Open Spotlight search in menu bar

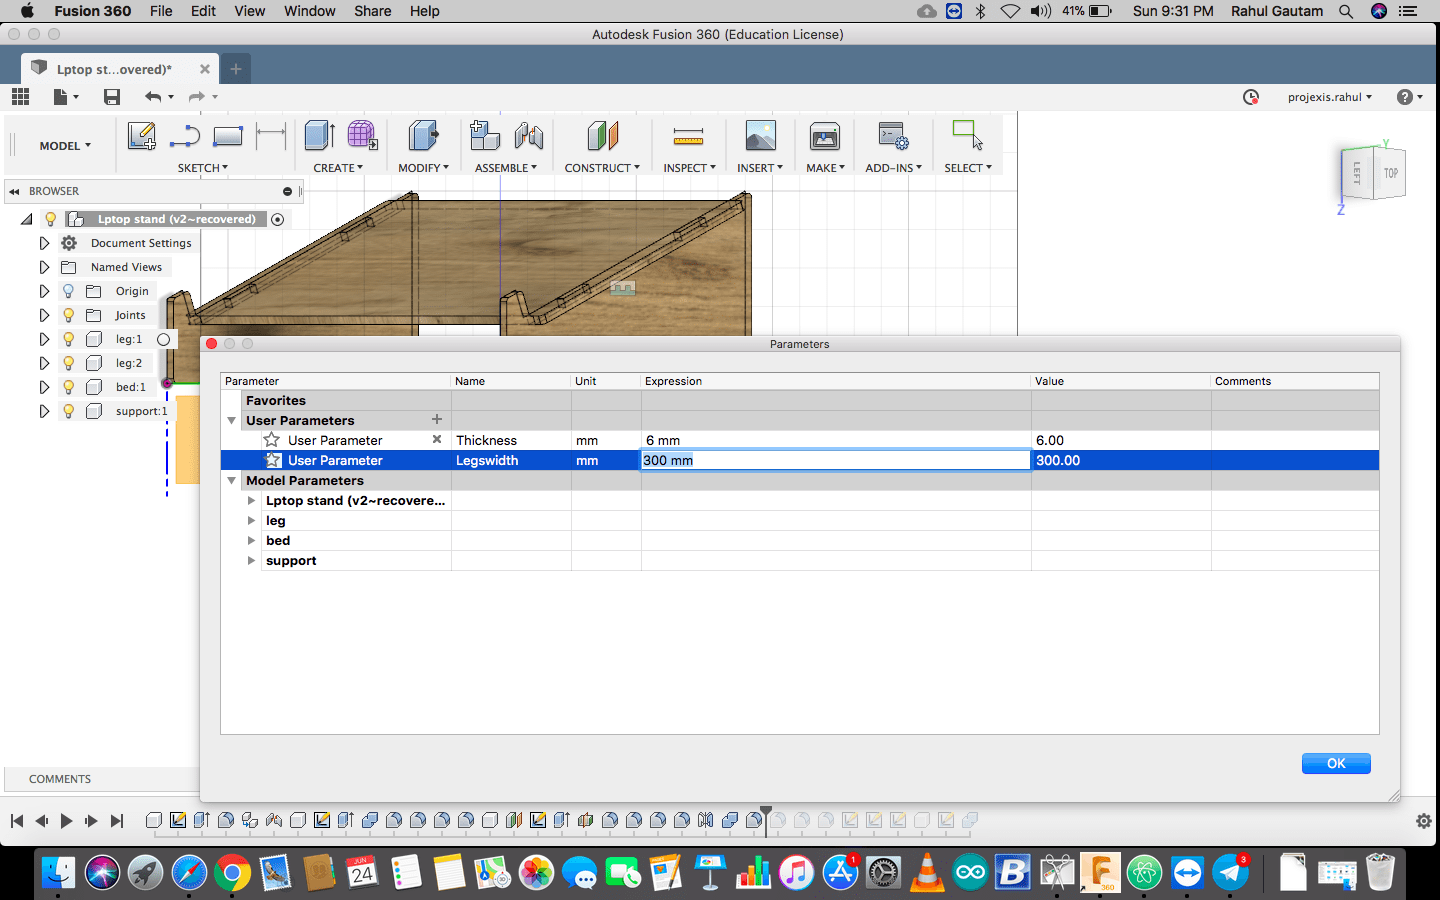tap(1346, 11)
